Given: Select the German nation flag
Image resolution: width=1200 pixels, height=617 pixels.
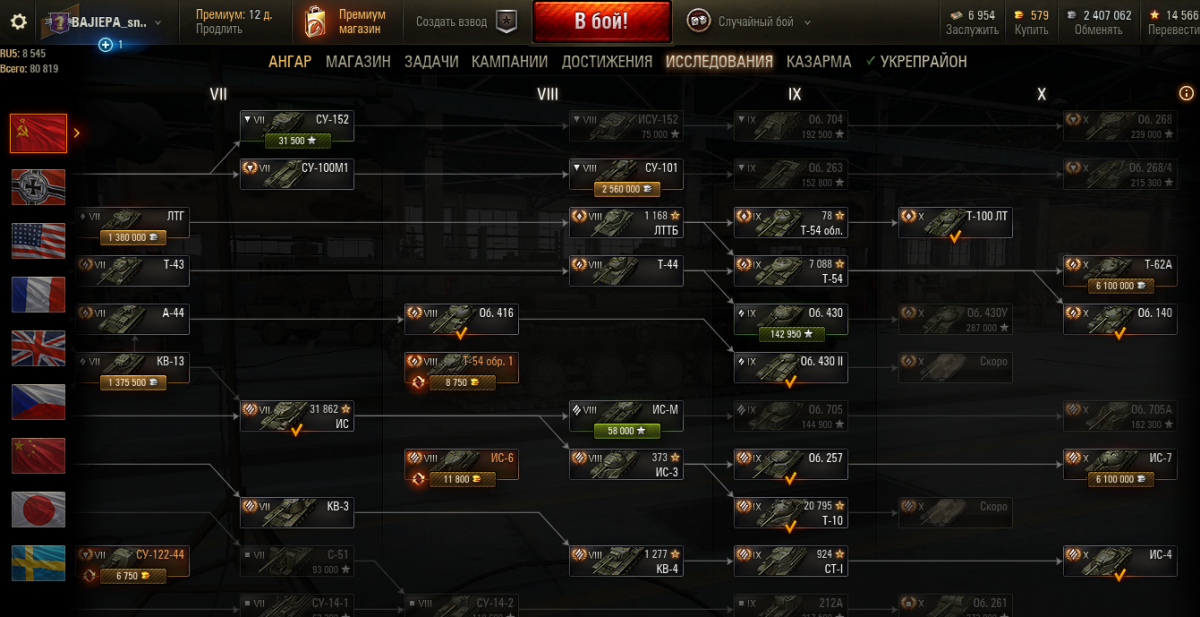Looking at the screenshot, I should (38, 187).
